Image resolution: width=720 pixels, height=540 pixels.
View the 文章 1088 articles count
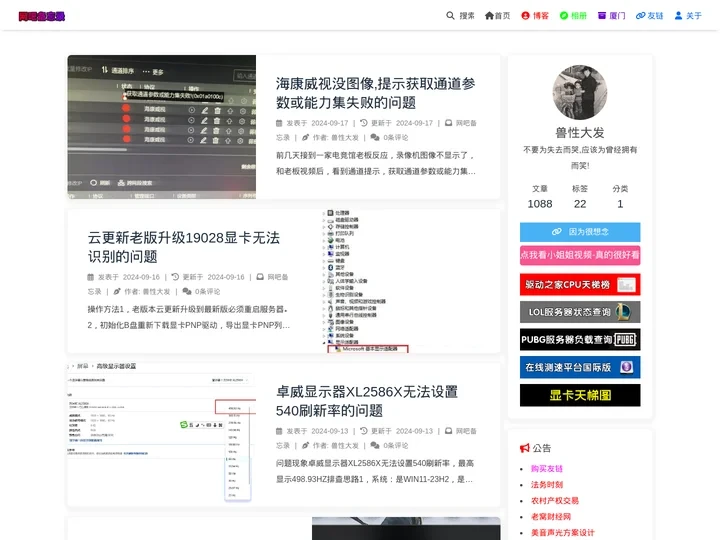[540, 197]
